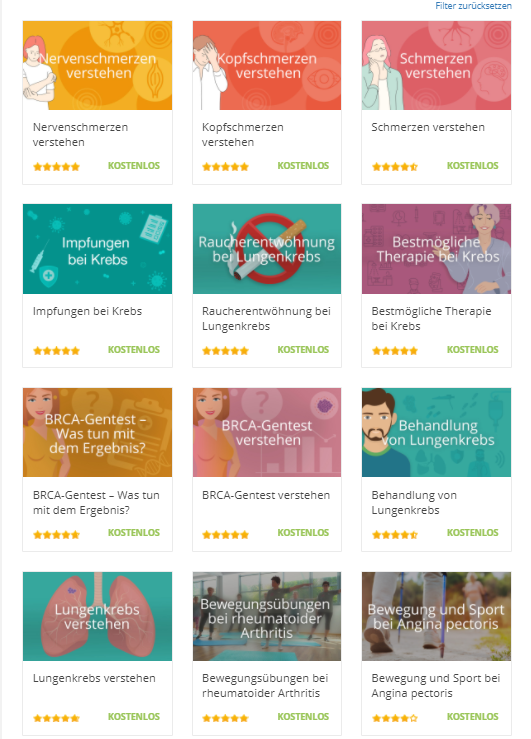Image resolution: width=531 pixels, height=739 pixels.
Task: Select Bewegungsübungen bei rheumatoider Arthritis thumbnail
Action: pyautogui.click(x=267, y=616)
